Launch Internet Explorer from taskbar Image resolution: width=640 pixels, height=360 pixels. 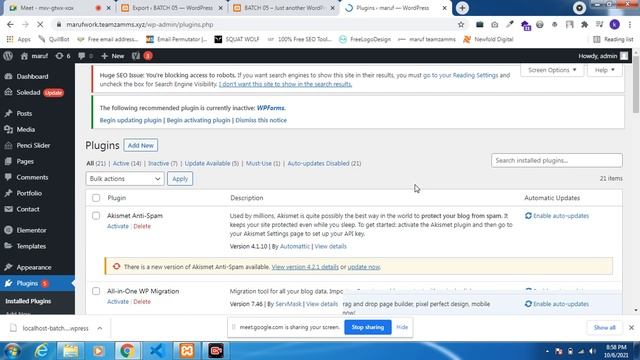pos(42,351)
